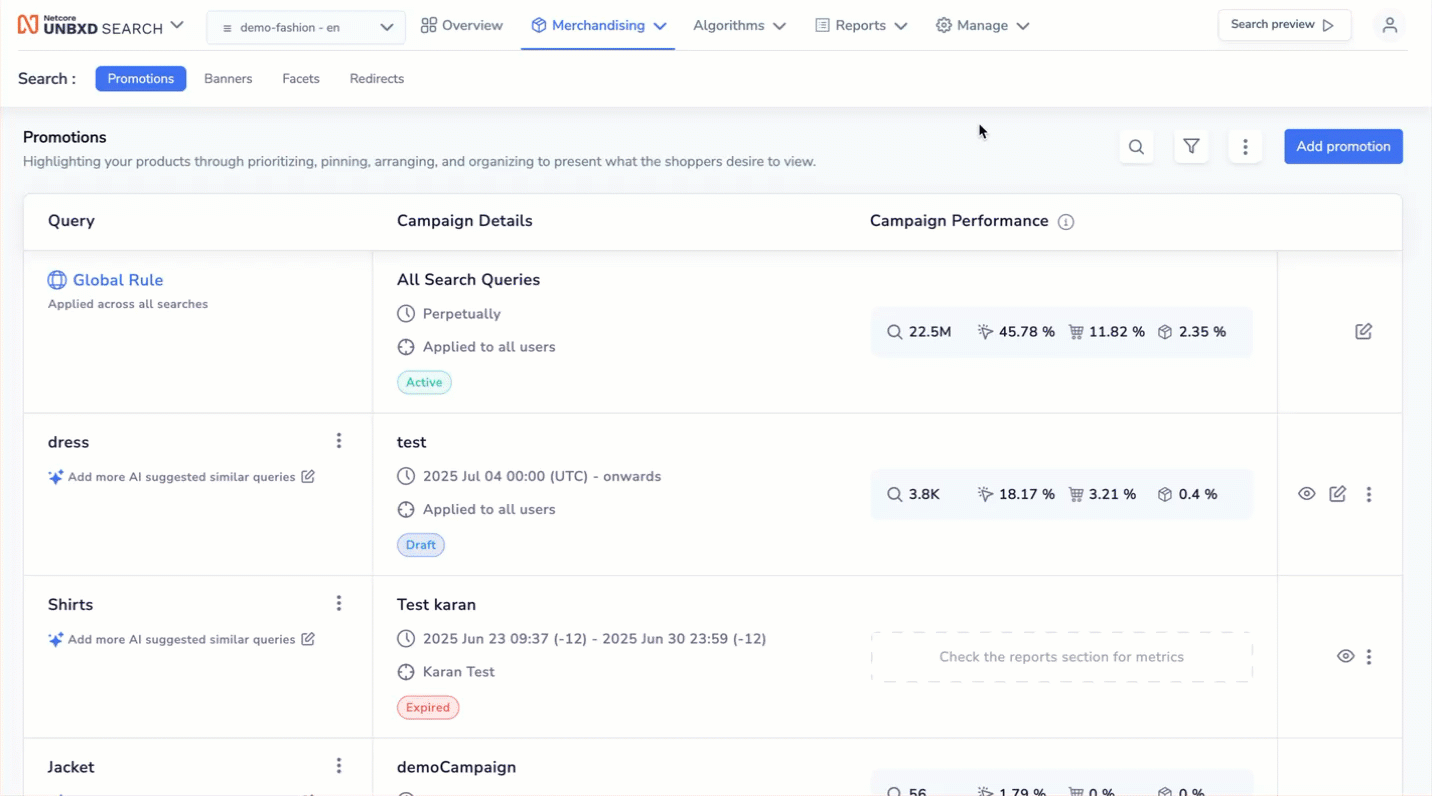This screenshot has width=1432, height=796.
Task: Click the Search preview button
Action: (x=1284, y=25)
